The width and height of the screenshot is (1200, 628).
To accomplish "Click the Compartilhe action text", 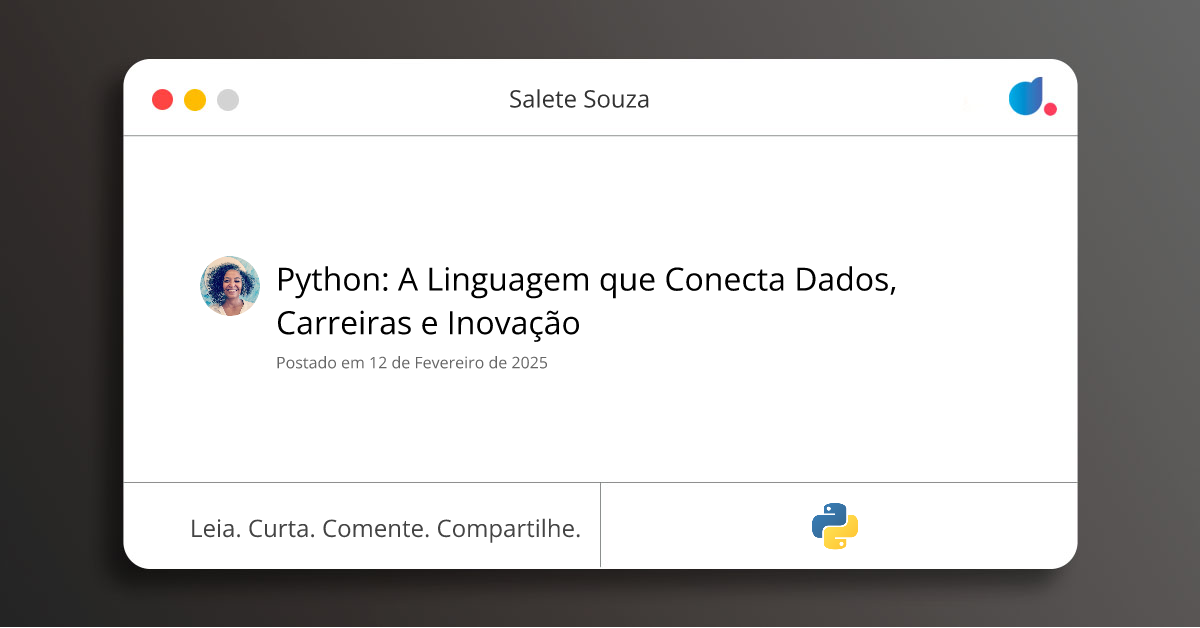I will 510,528.
